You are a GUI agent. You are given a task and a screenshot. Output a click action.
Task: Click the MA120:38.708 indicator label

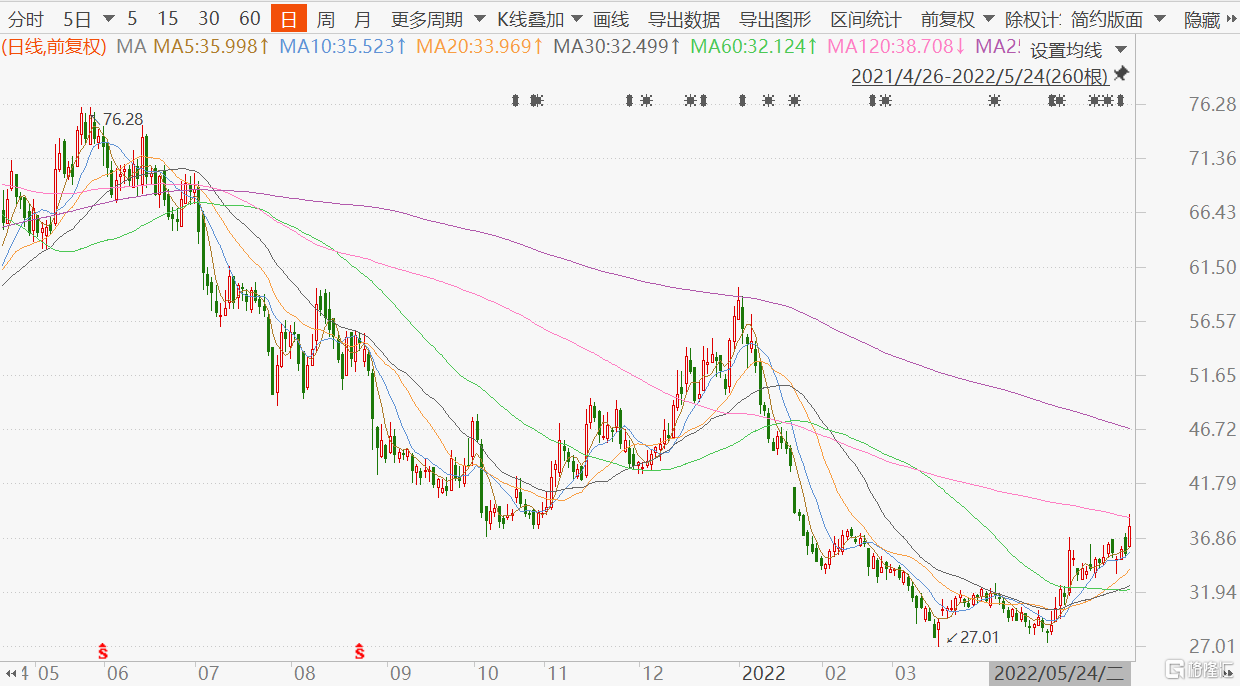[x=898, y=46]
